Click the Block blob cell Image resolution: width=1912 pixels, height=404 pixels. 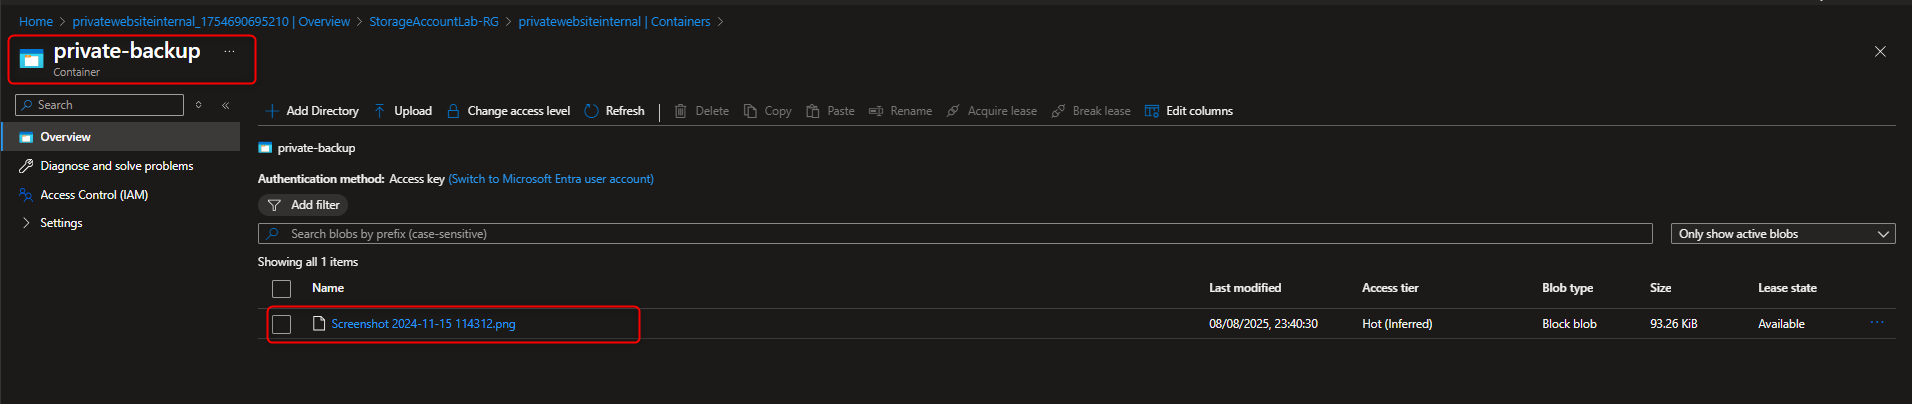click(x=1569, y=324)
